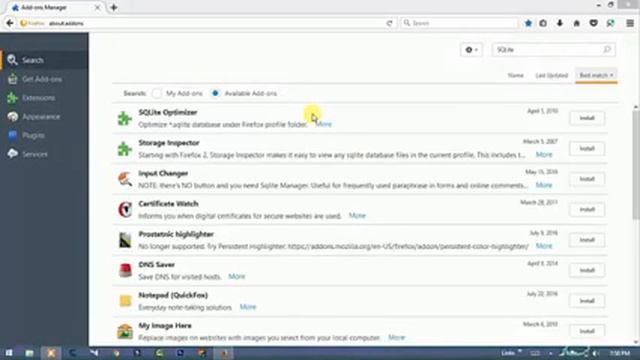Select the Add-ons Manager browser tab
Screen dimensions: 640x360
[55, 7]
